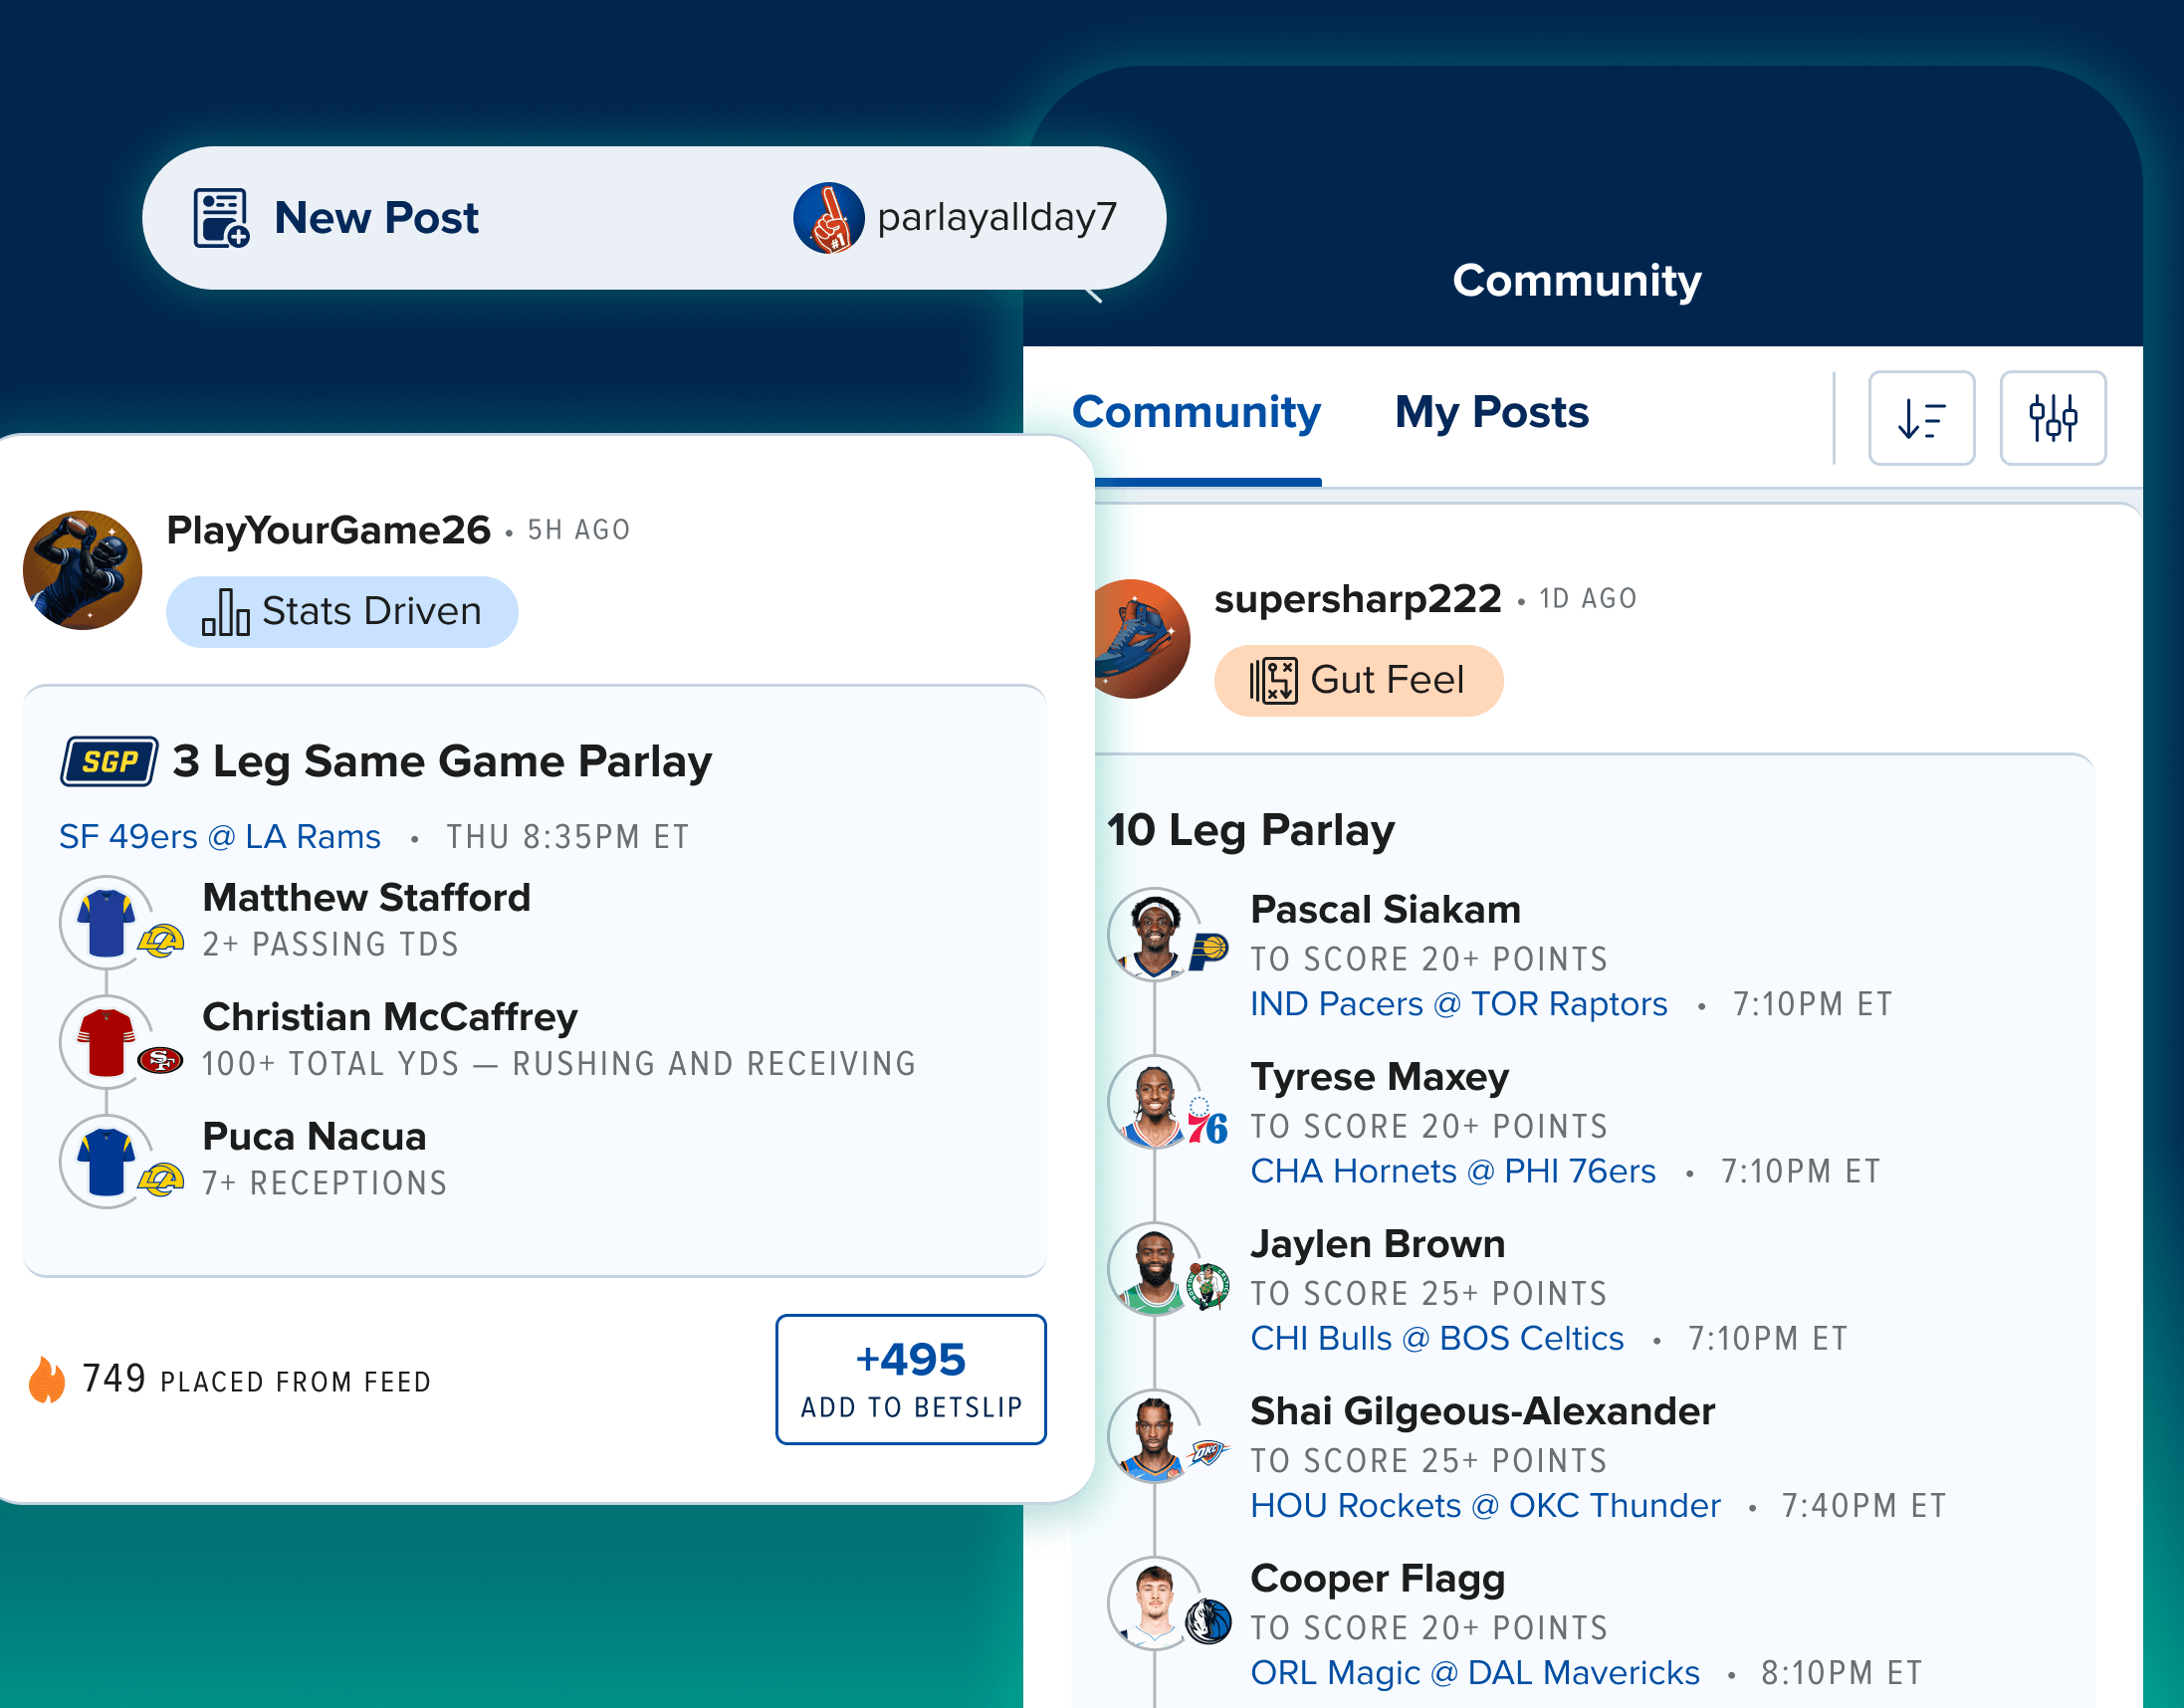The width and height of the screenshot is (2184, 1708).
Task: Click the Community header title
Action: pos(1576,280)
